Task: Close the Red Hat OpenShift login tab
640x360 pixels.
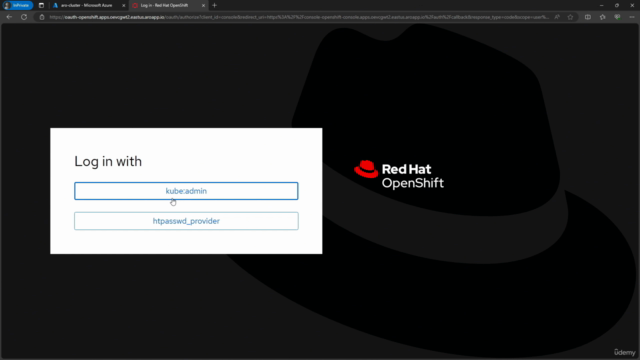Action: click(x=203, y=5)
